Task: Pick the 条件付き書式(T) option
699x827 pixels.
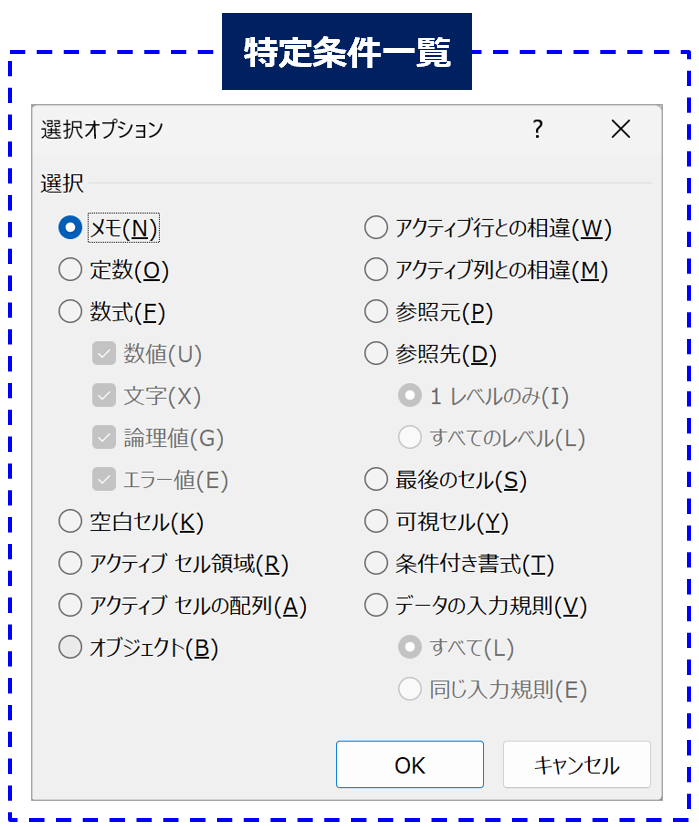Action: [x=376, y=563]
